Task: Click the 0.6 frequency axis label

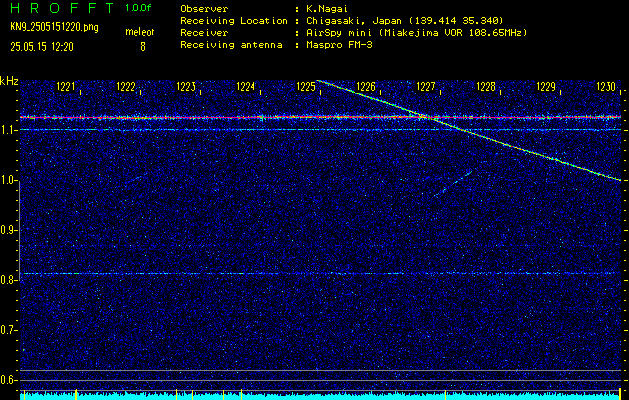Action: coord(7,380)
